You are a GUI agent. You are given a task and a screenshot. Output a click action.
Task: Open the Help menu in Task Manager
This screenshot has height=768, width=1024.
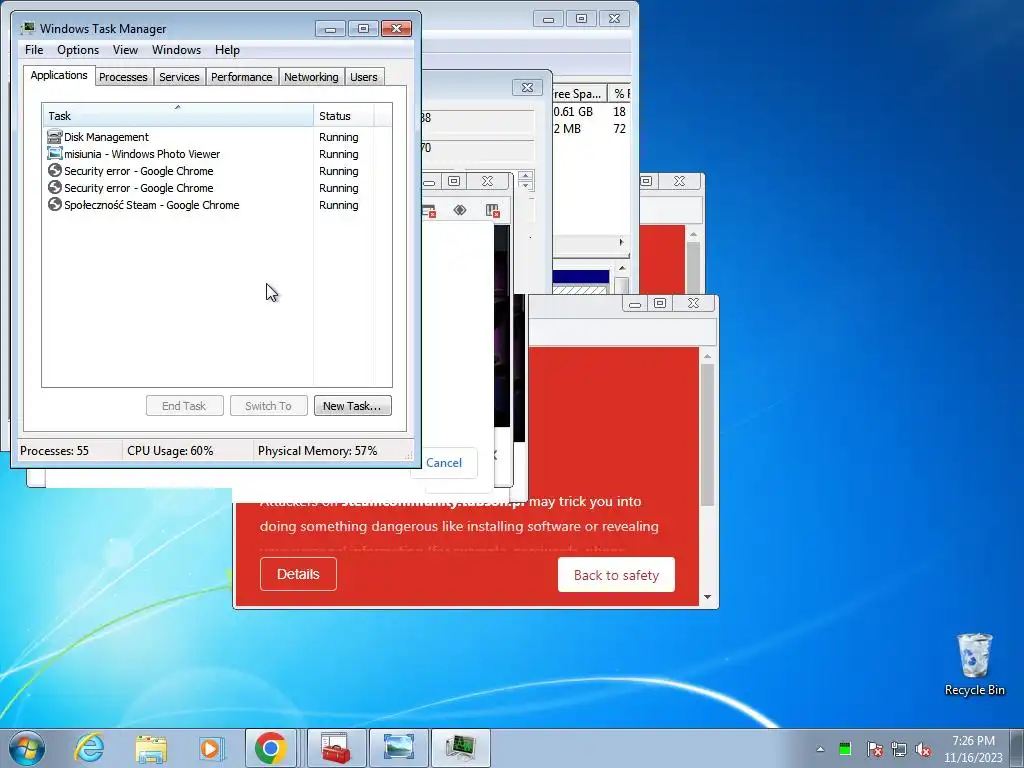(227, 50)
